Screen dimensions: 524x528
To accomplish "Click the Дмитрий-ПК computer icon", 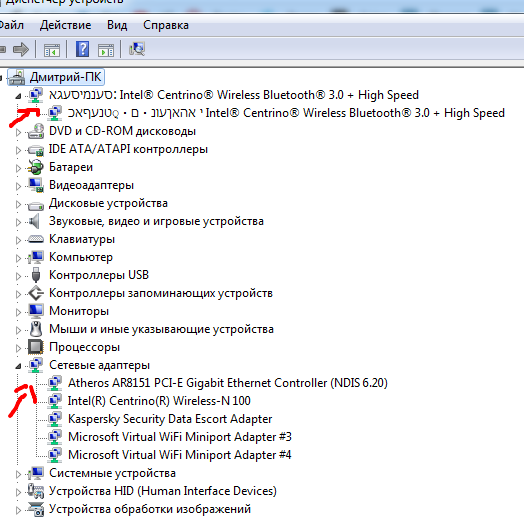I will pos(17,77).
